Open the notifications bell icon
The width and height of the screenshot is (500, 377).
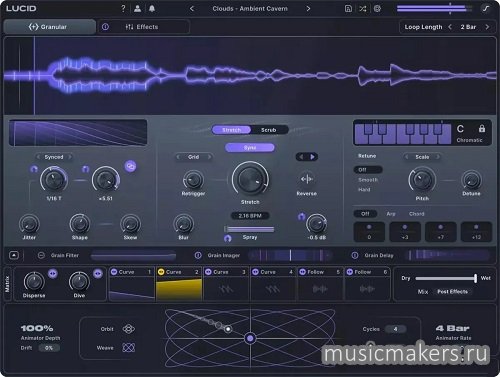click(x=152, y=8)
